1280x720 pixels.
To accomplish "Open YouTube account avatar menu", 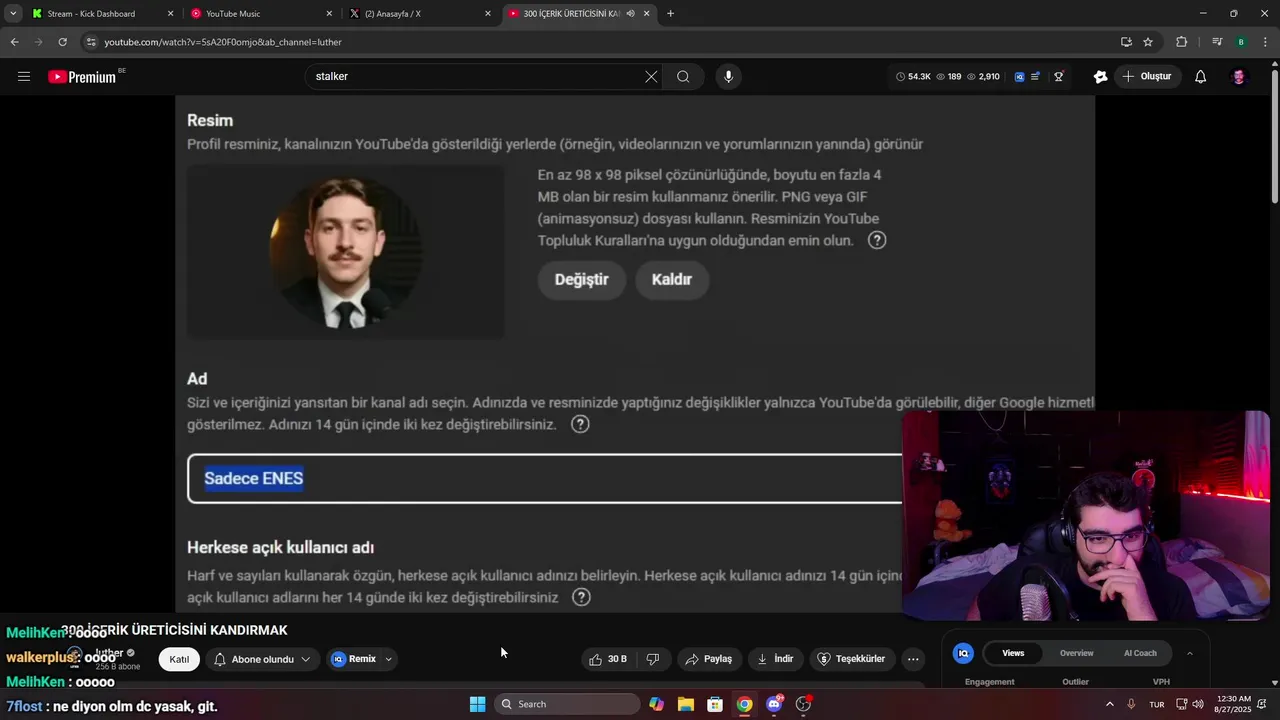I will (x=1238, y=76).
